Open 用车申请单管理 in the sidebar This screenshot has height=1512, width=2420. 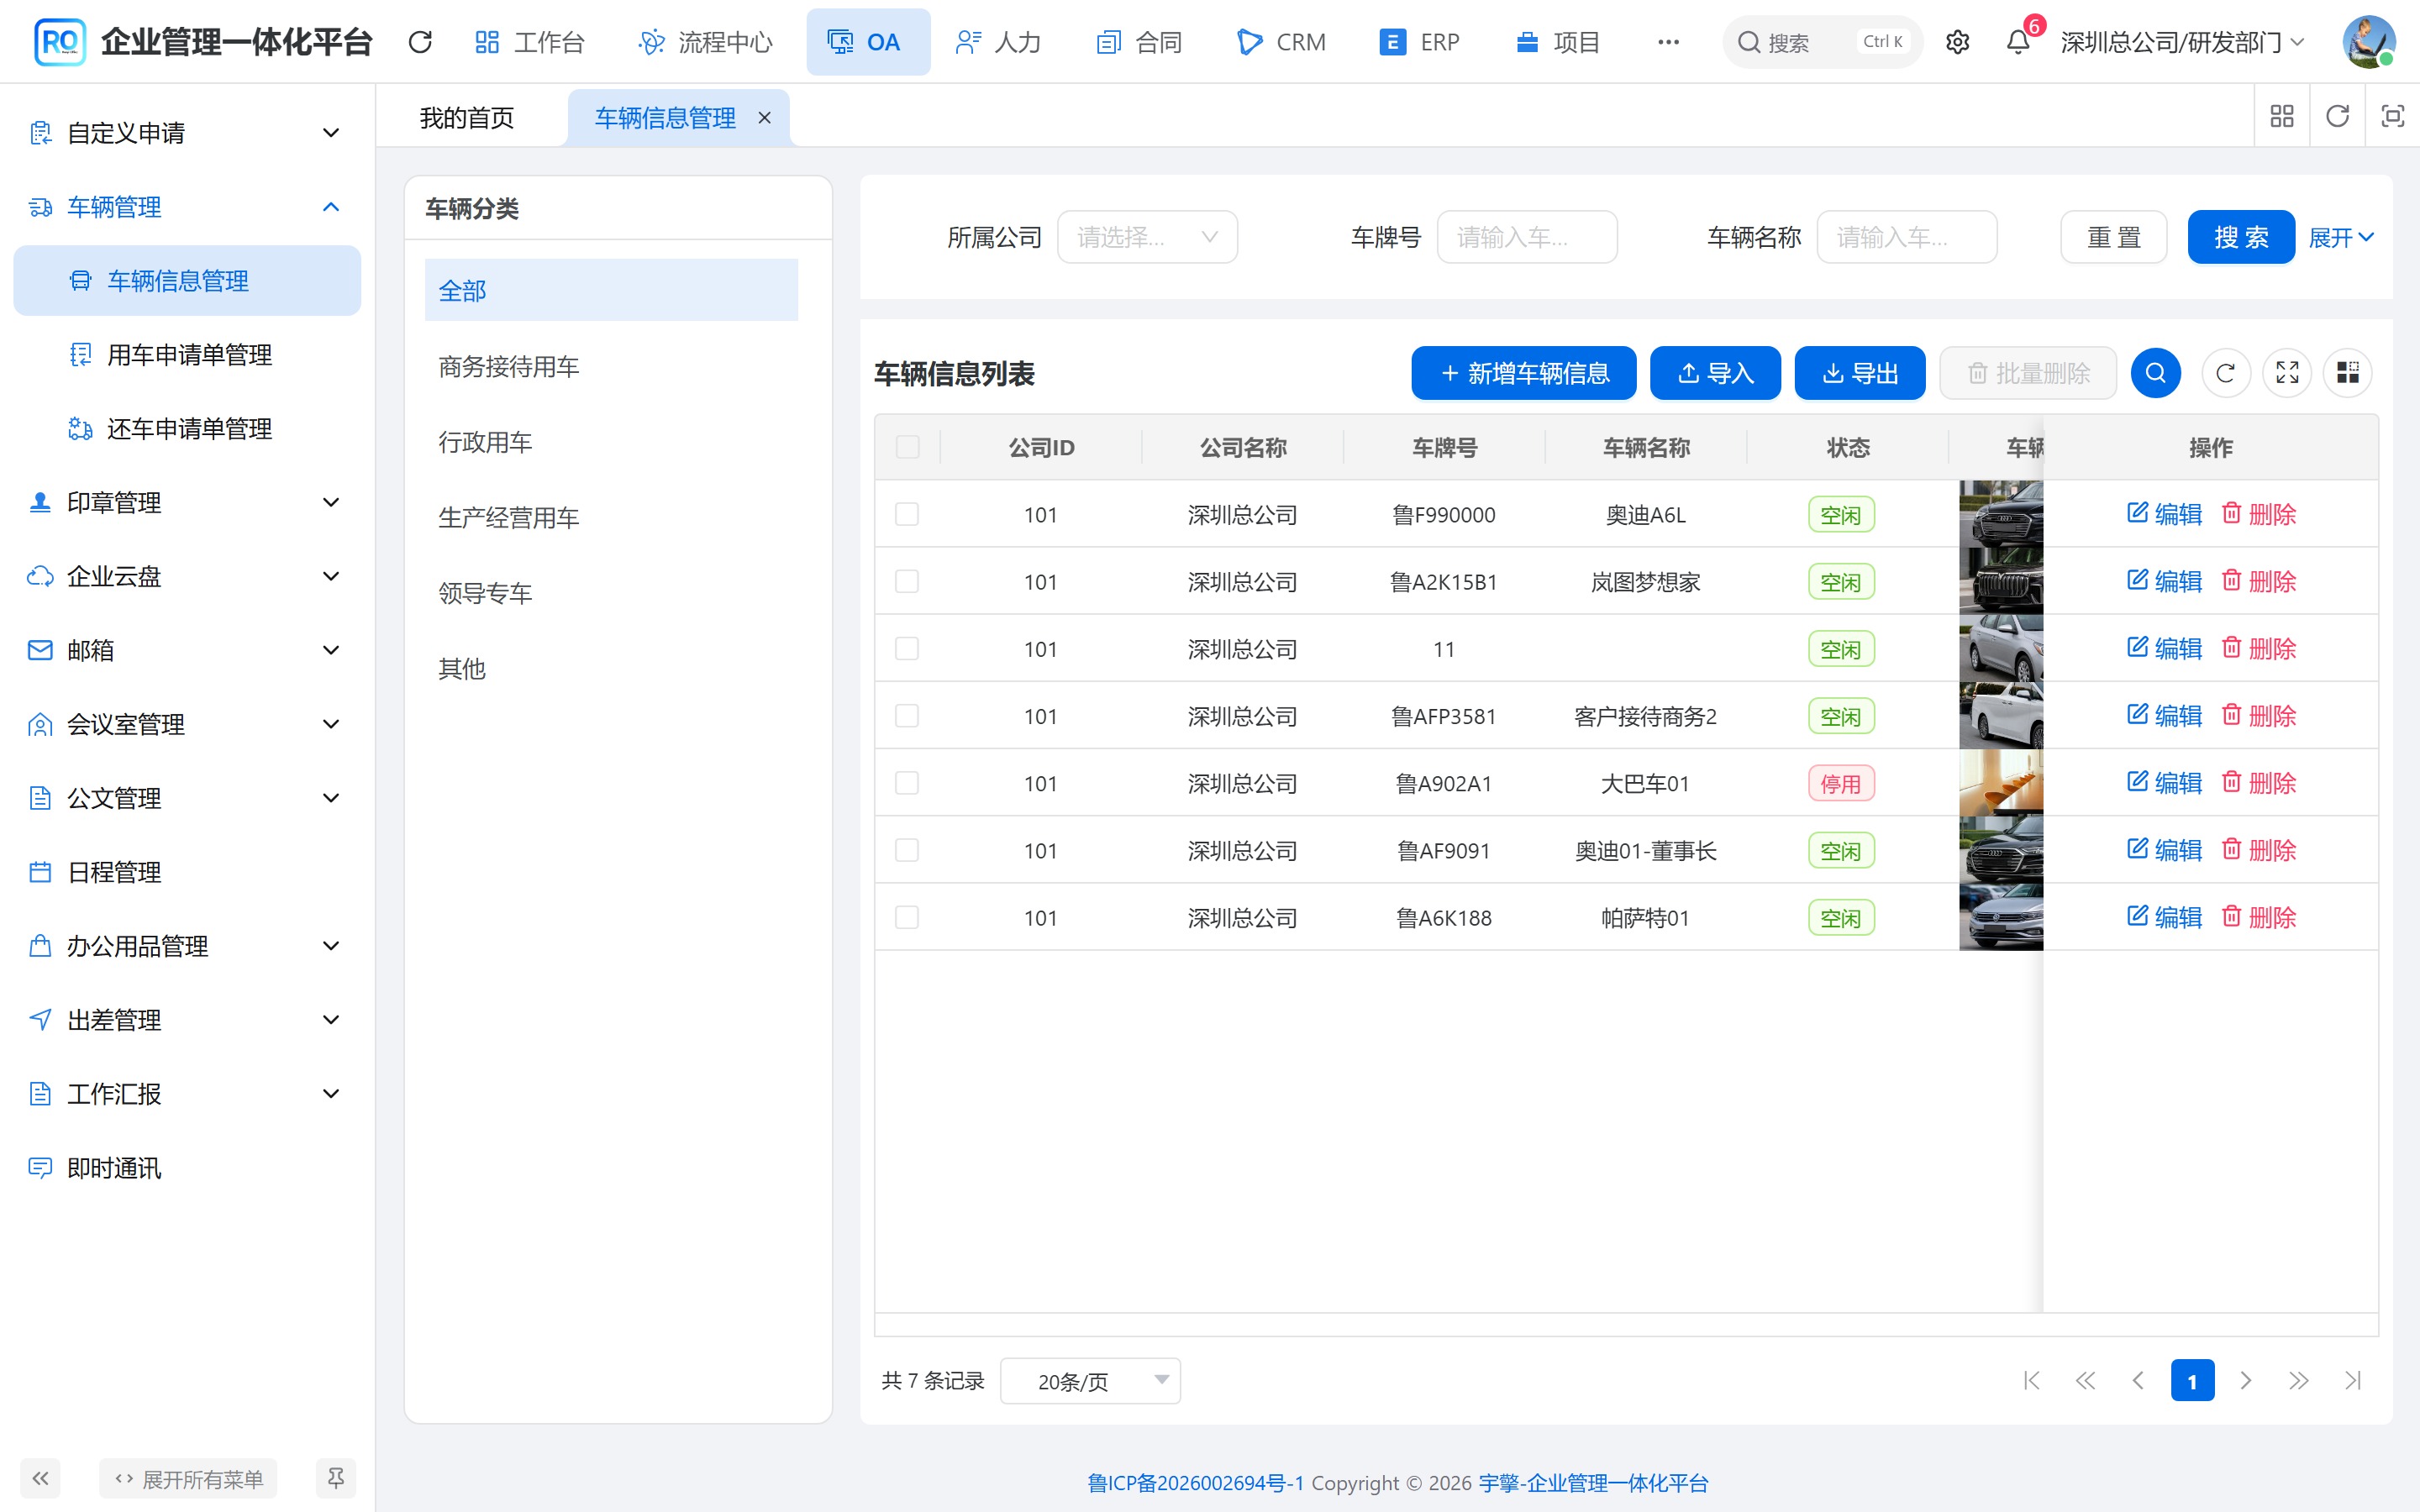pos(189,355)
